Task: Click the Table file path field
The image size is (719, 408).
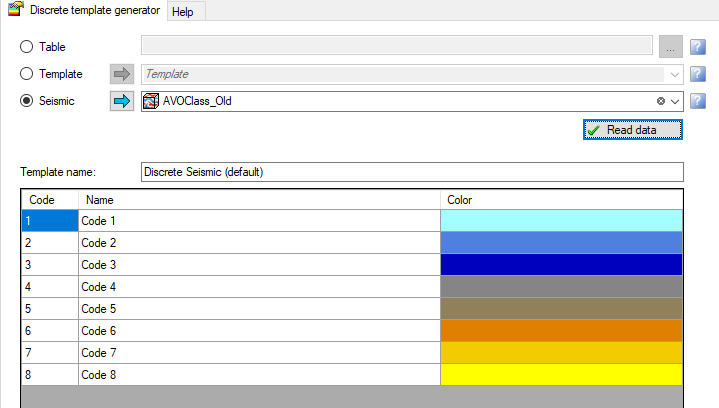Action: 397,45
